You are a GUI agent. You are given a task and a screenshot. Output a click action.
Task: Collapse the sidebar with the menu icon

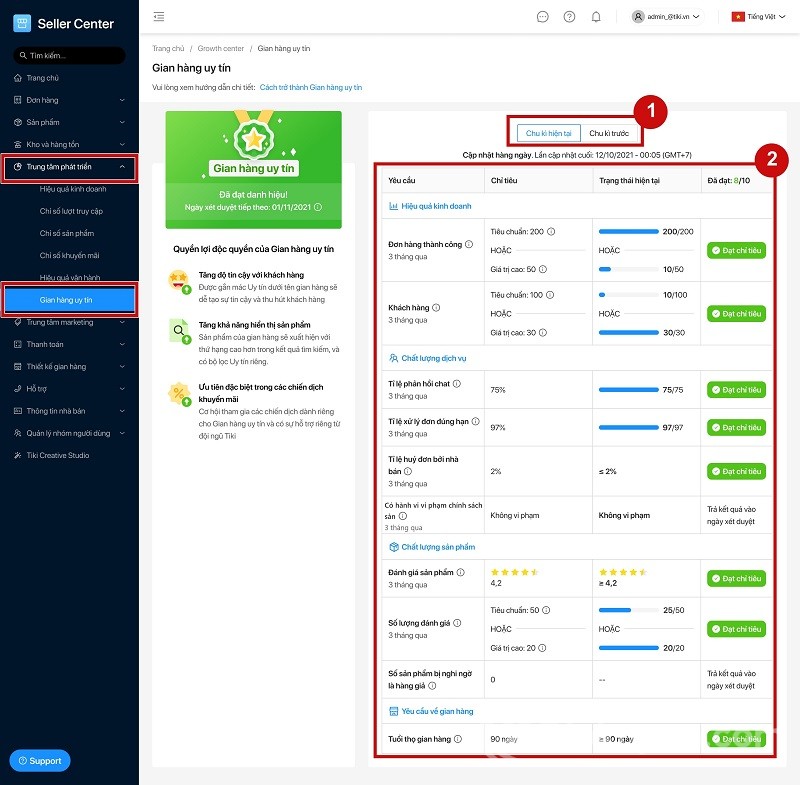(159, 16)
